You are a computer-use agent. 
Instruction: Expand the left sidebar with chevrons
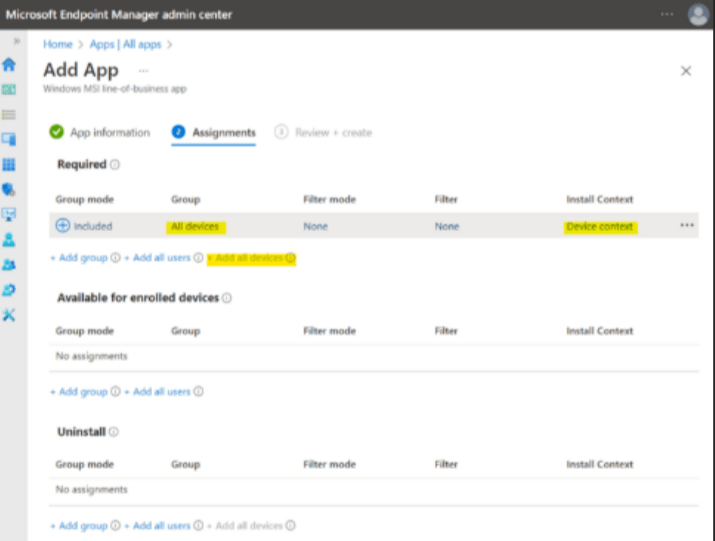click(x=15, y=42)
